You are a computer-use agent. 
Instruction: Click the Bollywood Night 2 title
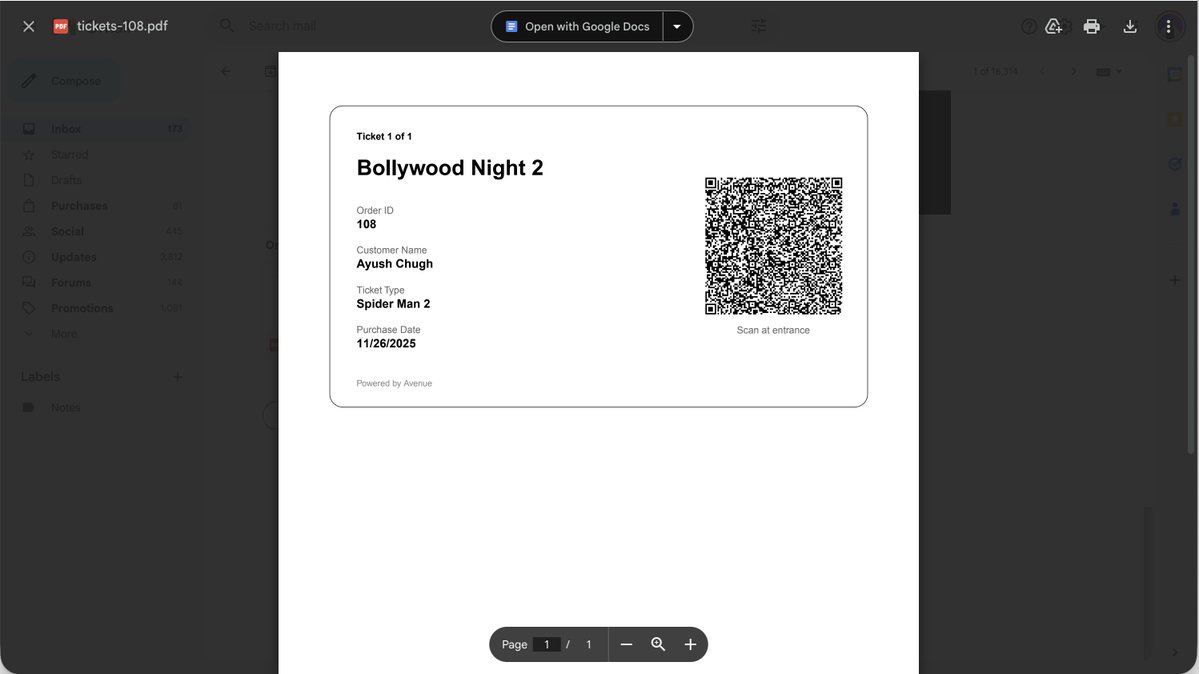450,168
